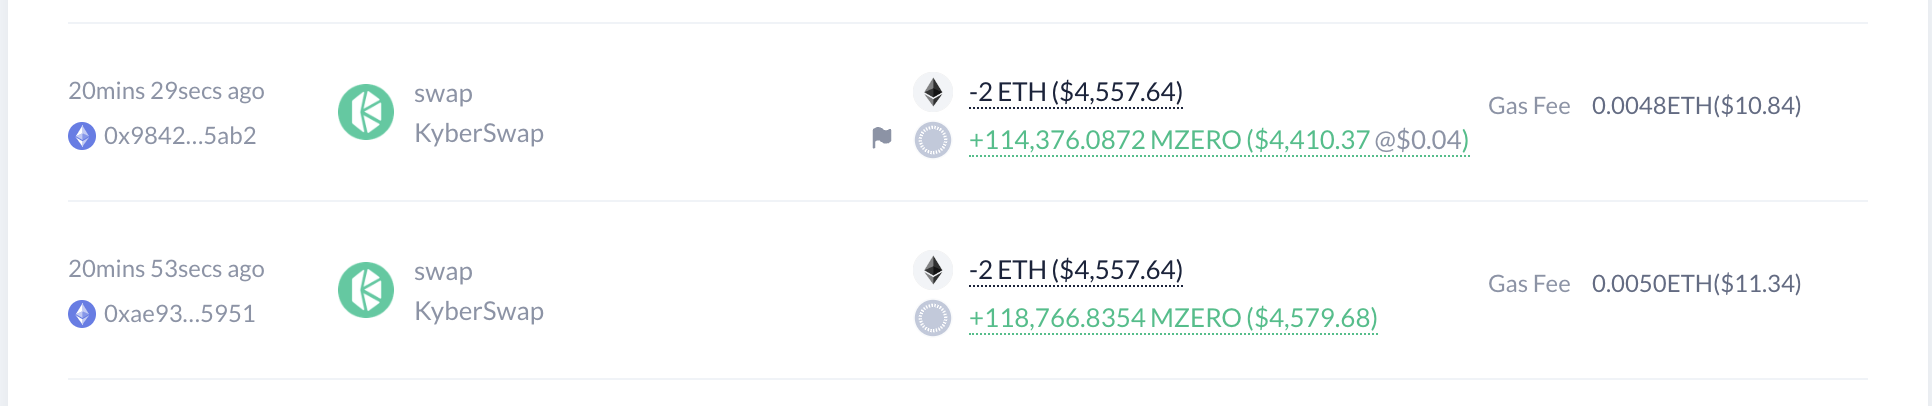Image resolution: width=1932 pixels, height=406 pixels.
Task: Open transaction hash 0x9842...5ab2
Action: point(180,136)
